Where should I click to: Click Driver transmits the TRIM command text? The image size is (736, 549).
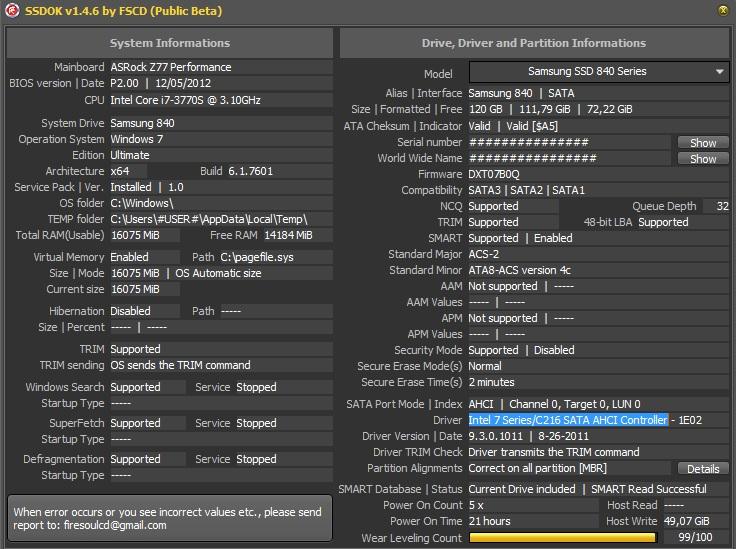point(554,452)
